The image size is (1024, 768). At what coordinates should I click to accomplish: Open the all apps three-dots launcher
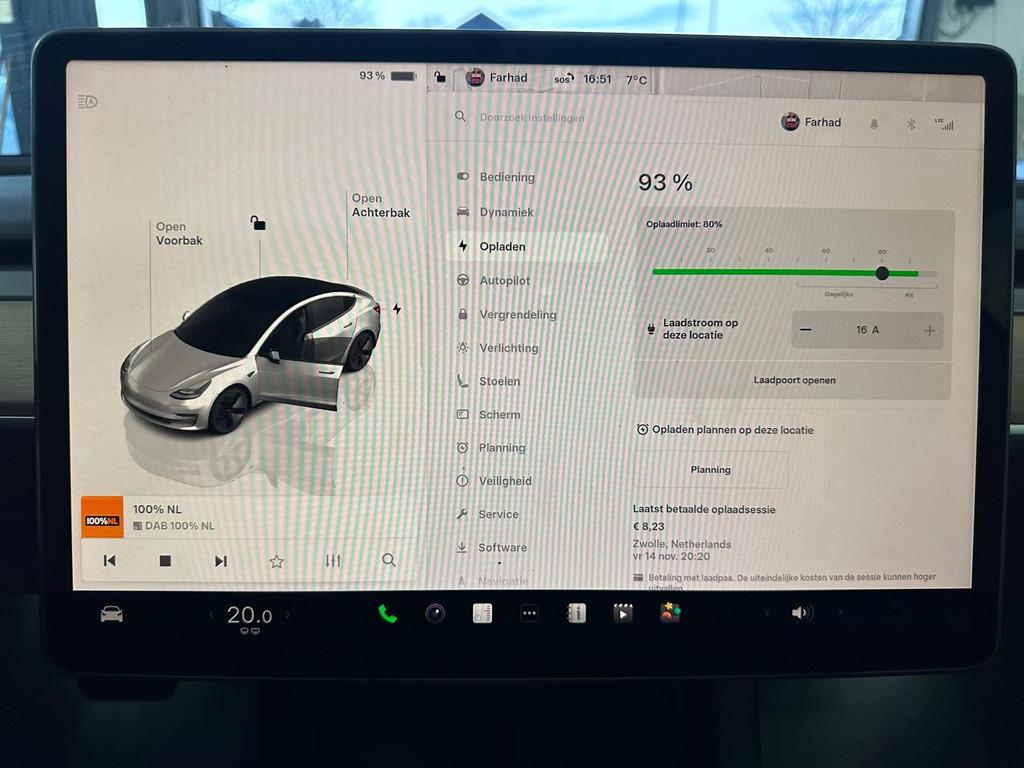click(x=529, y=614)
